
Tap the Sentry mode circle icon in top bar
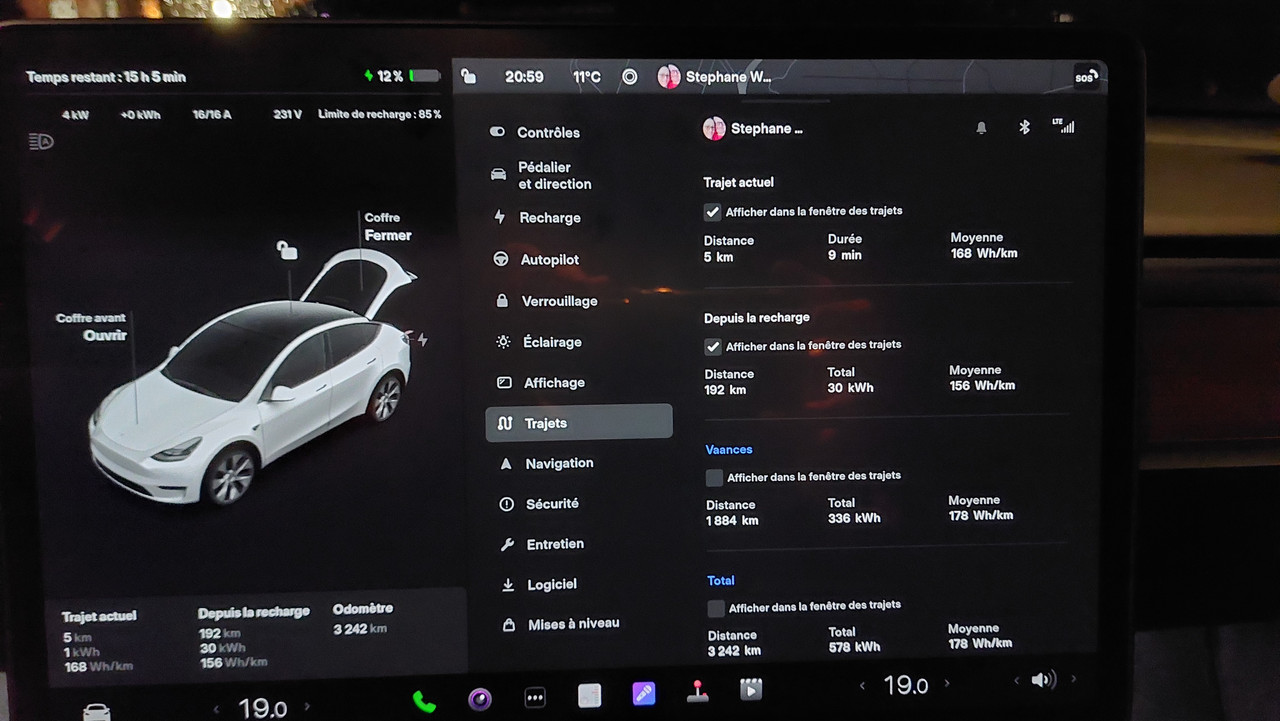(629, 77)
